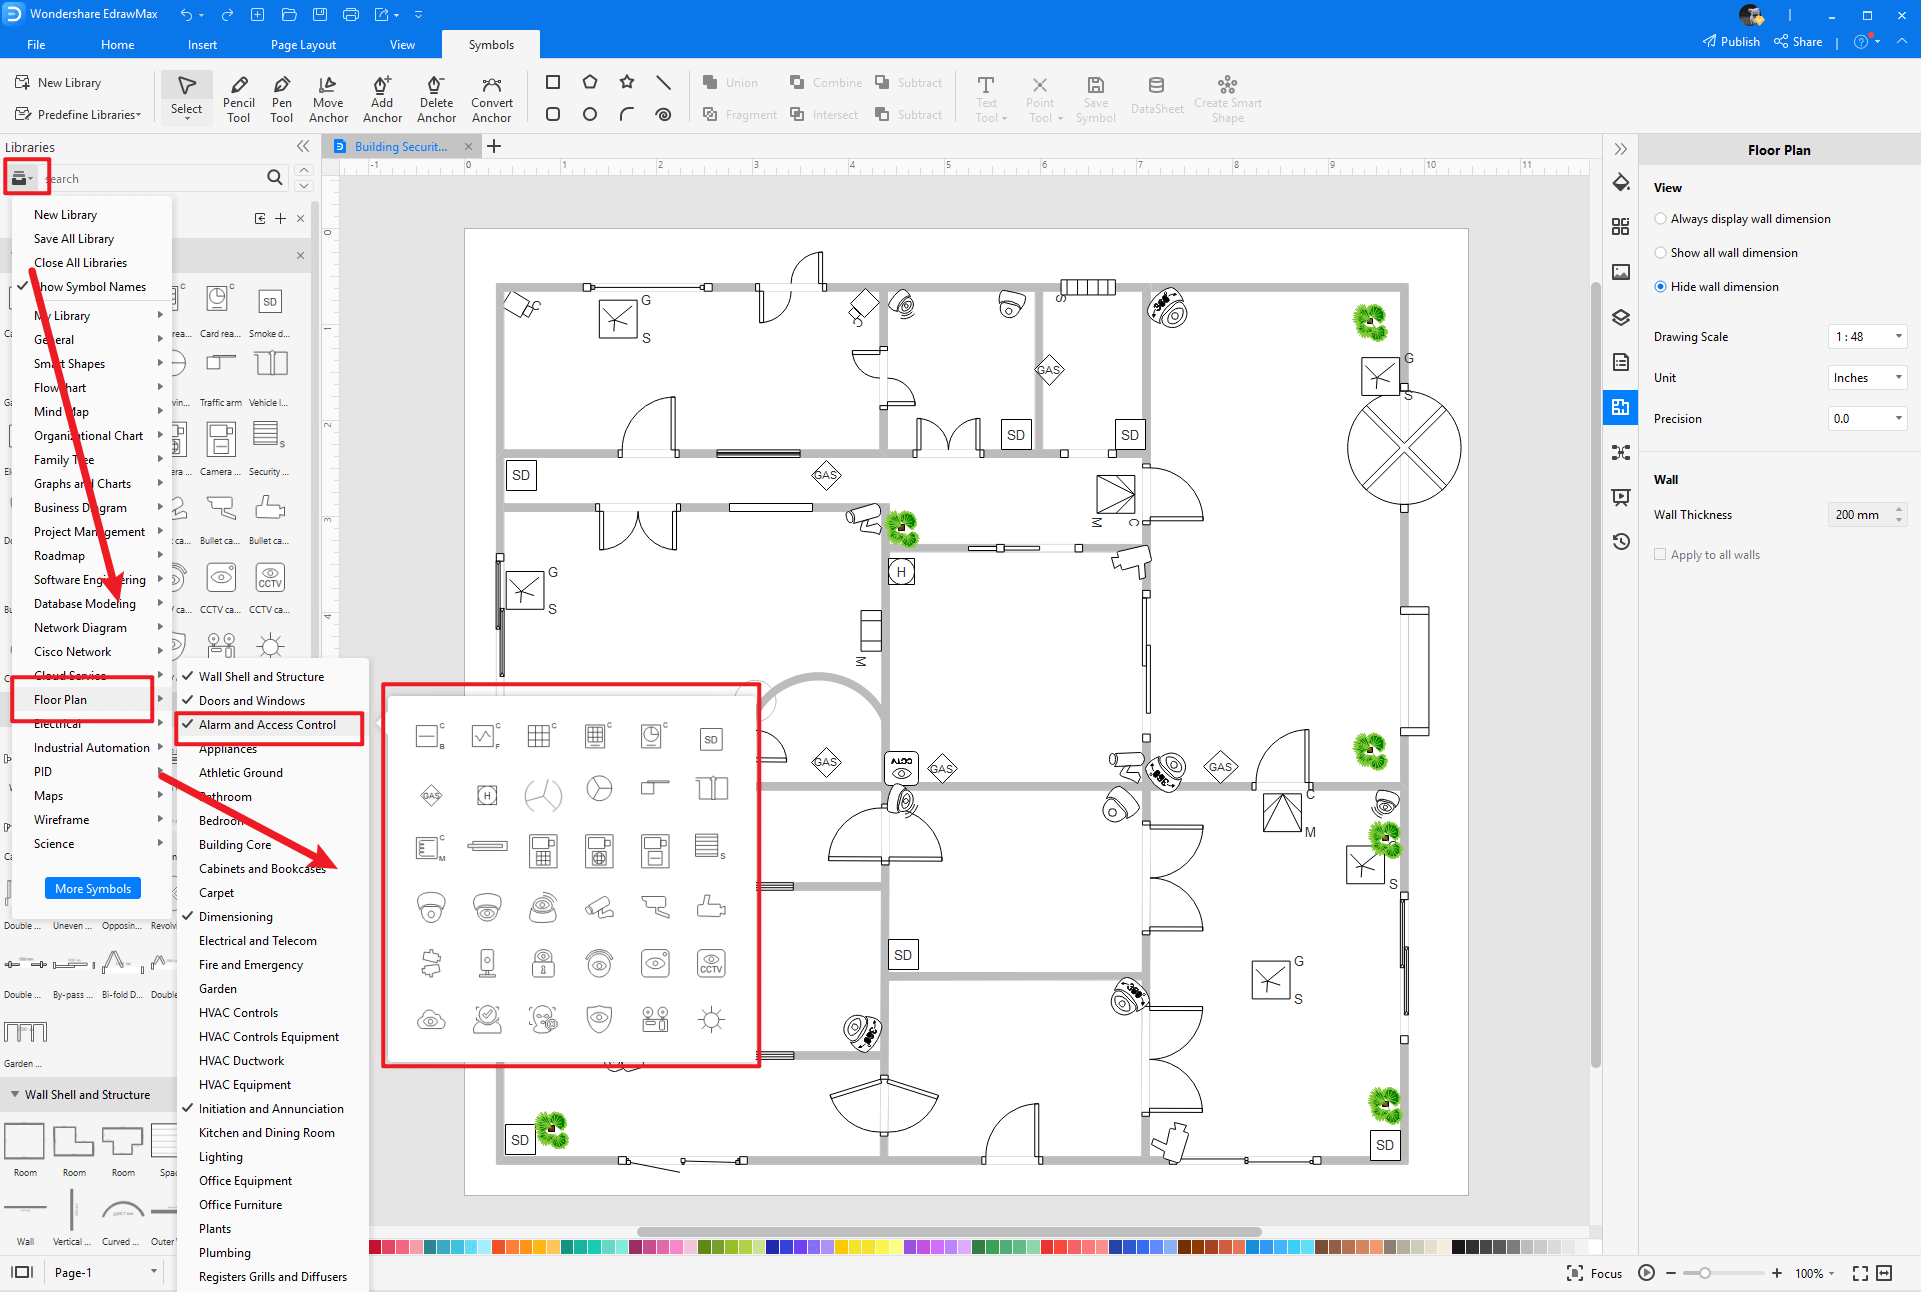Choose the Add Anchor tool
Image resolution: width=1921 pixels, height=1292 pixels.
point(382,98)
